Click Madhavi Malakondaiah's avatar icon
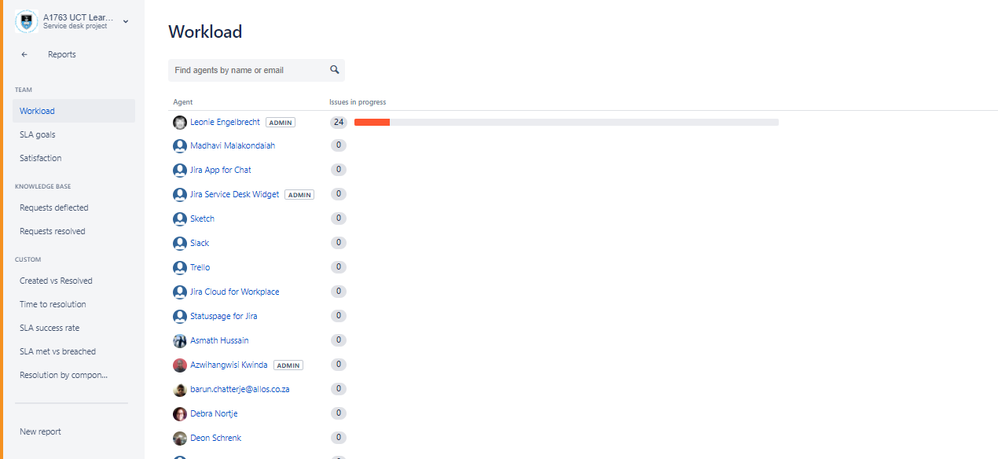Screen dimensions: 998x459 pyautogui.click(x=179, y=146)
